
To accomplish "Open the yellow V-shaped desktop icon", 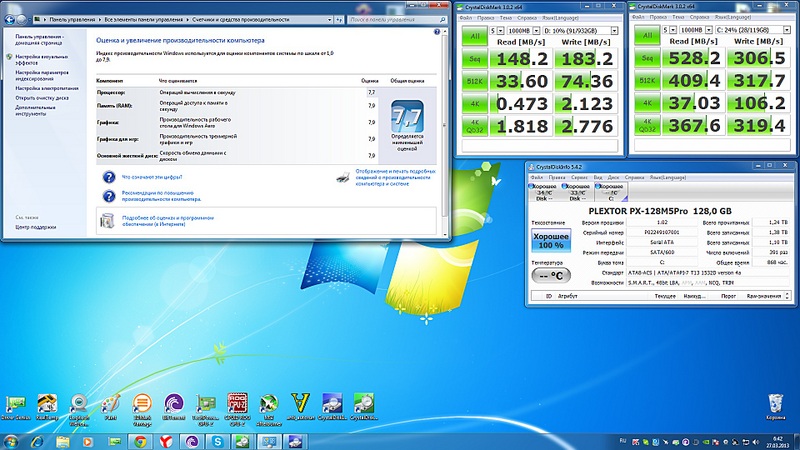I will tap(301, 407).
